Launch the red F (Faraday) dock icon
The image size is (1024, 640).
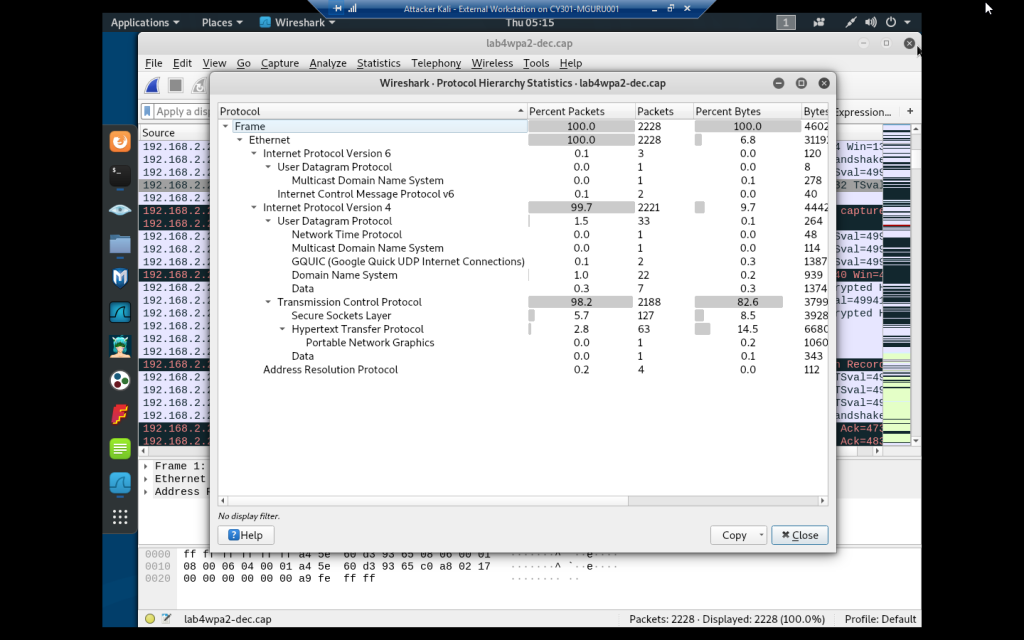(120, 415)
